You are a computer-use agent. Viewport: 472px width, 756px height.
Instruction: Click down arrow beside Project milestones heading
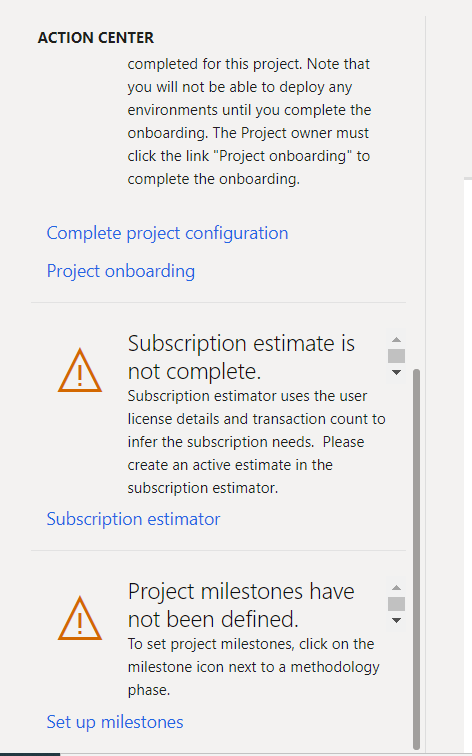coord(396,620)
